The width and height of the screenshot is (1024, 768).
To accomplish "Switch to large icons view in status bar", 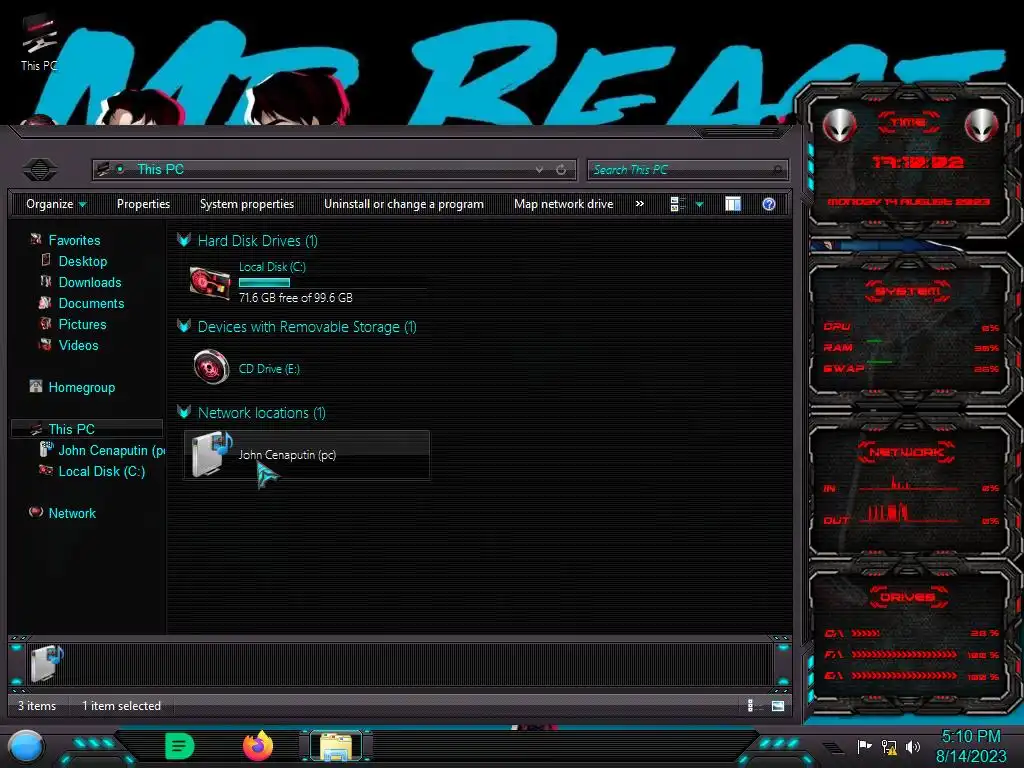I will point(777,705).
